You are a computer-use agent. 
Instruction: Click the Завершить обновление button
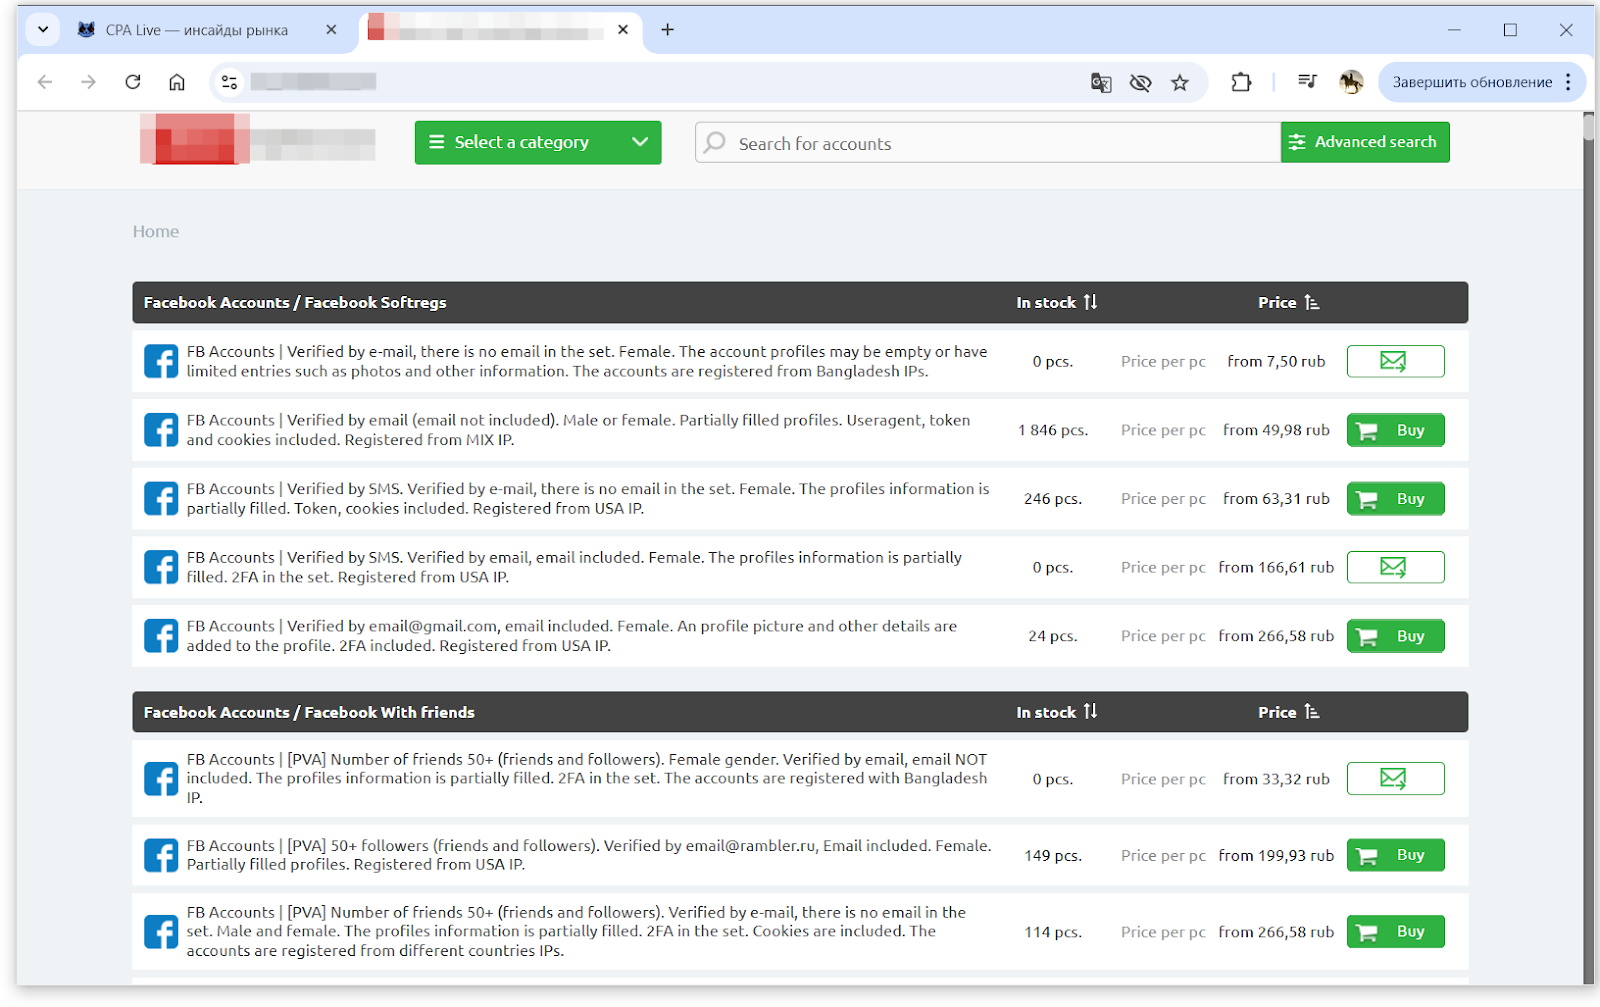(x=1472, y=82)
